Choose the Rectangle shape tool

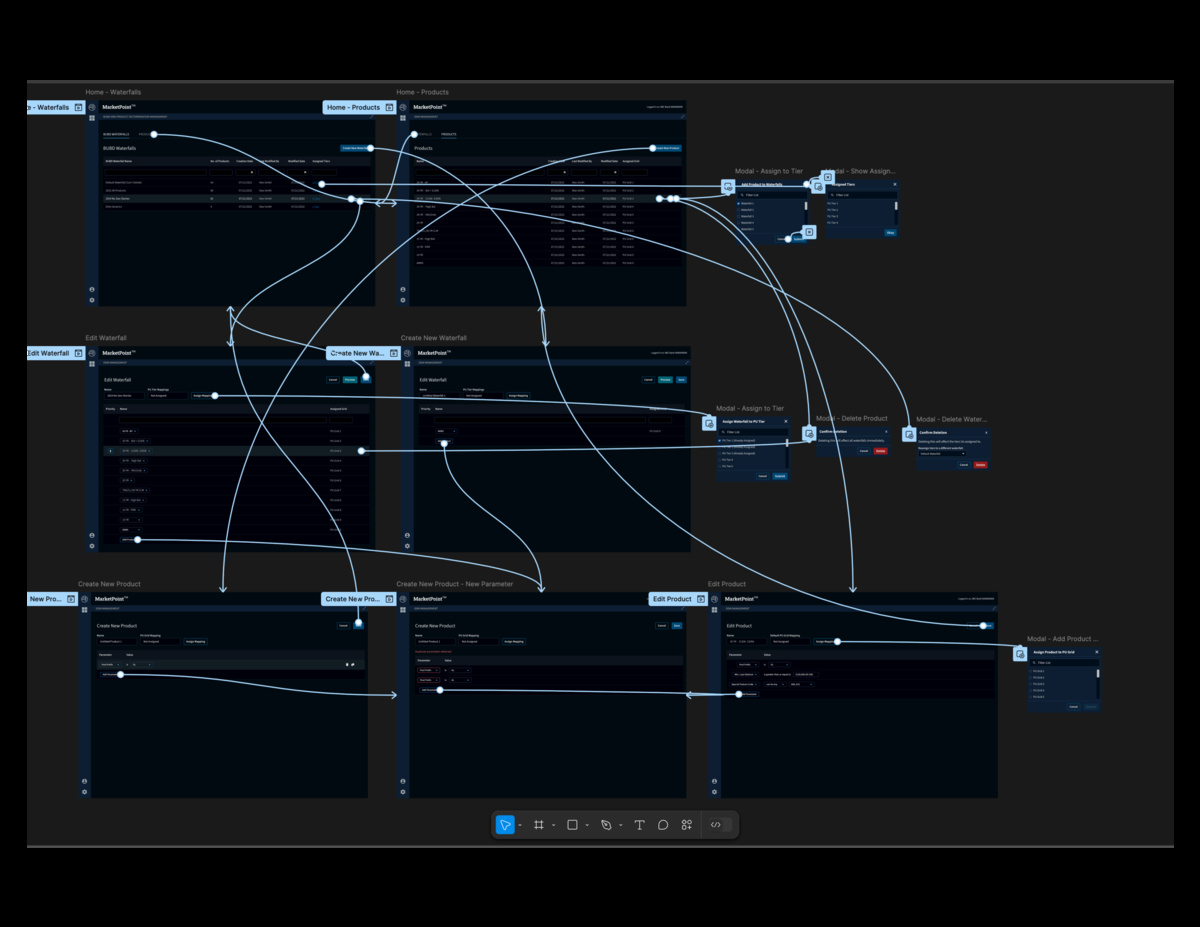[x=572, y=825]
